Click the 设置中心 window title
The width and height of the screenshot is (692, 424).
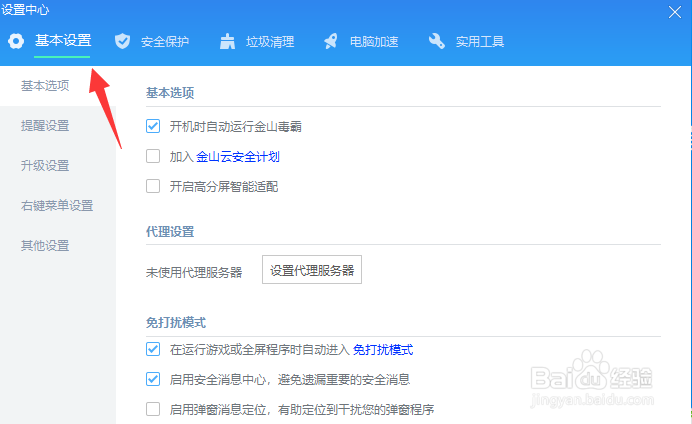[x=25, y=9]
